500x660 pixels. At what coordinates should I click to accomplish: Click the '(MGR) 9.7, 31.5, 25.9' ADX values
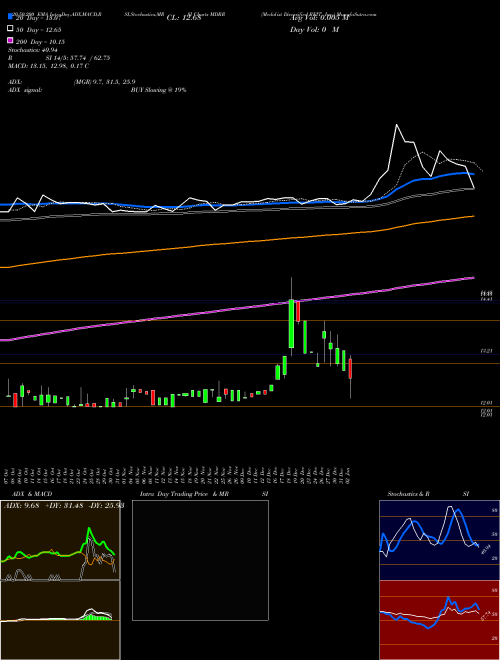[104, 82]
